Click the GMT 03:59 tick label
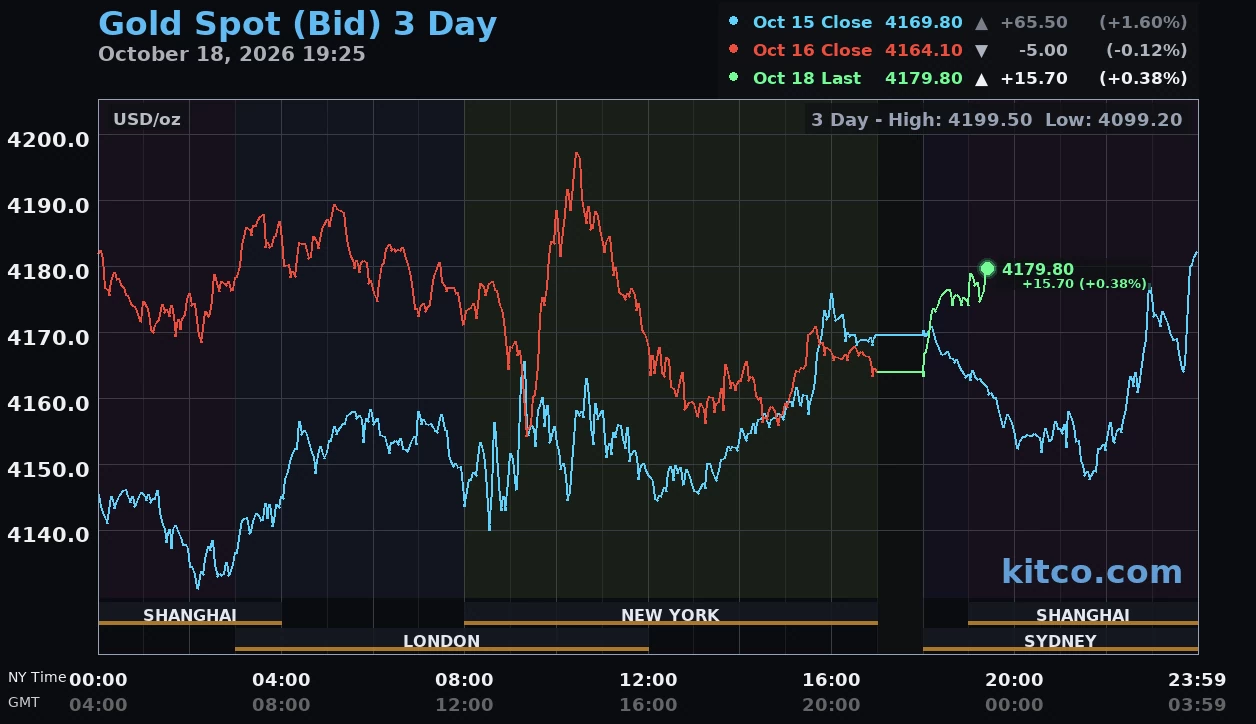The width and height of the screenshot is (1256, 724). pos(1197,704)
